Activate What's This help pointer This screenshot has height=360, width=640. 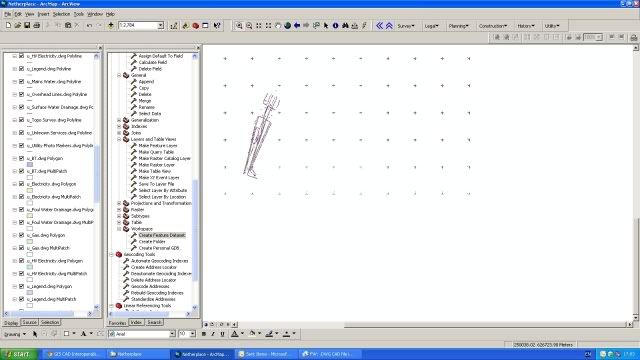pos(217,26)
